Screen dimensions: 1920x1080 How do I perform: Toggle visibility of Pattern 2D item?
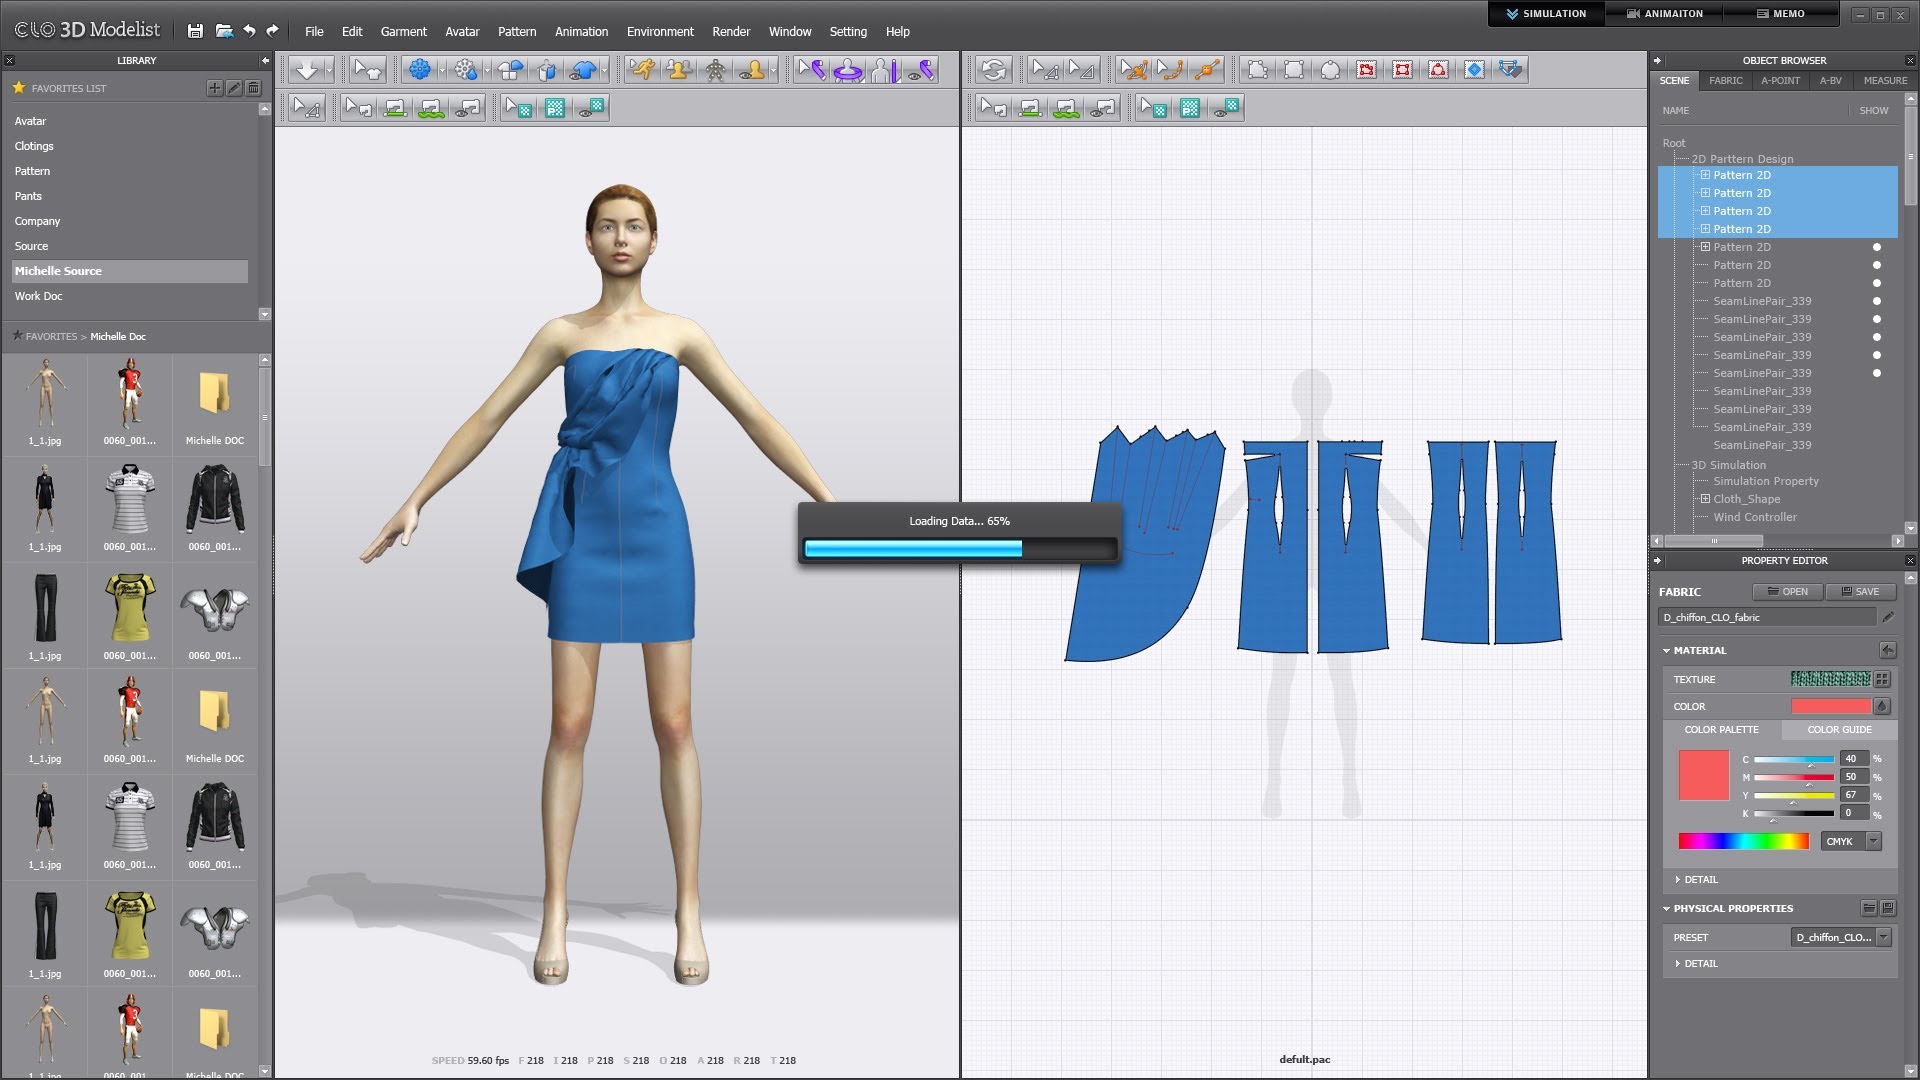pyautogui.click(x=1878, y=247)
